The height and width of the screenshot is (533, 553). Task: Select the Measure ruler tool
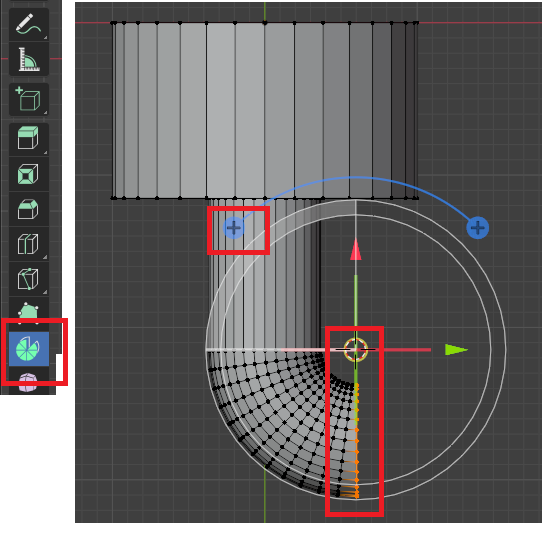coord(29,59)
